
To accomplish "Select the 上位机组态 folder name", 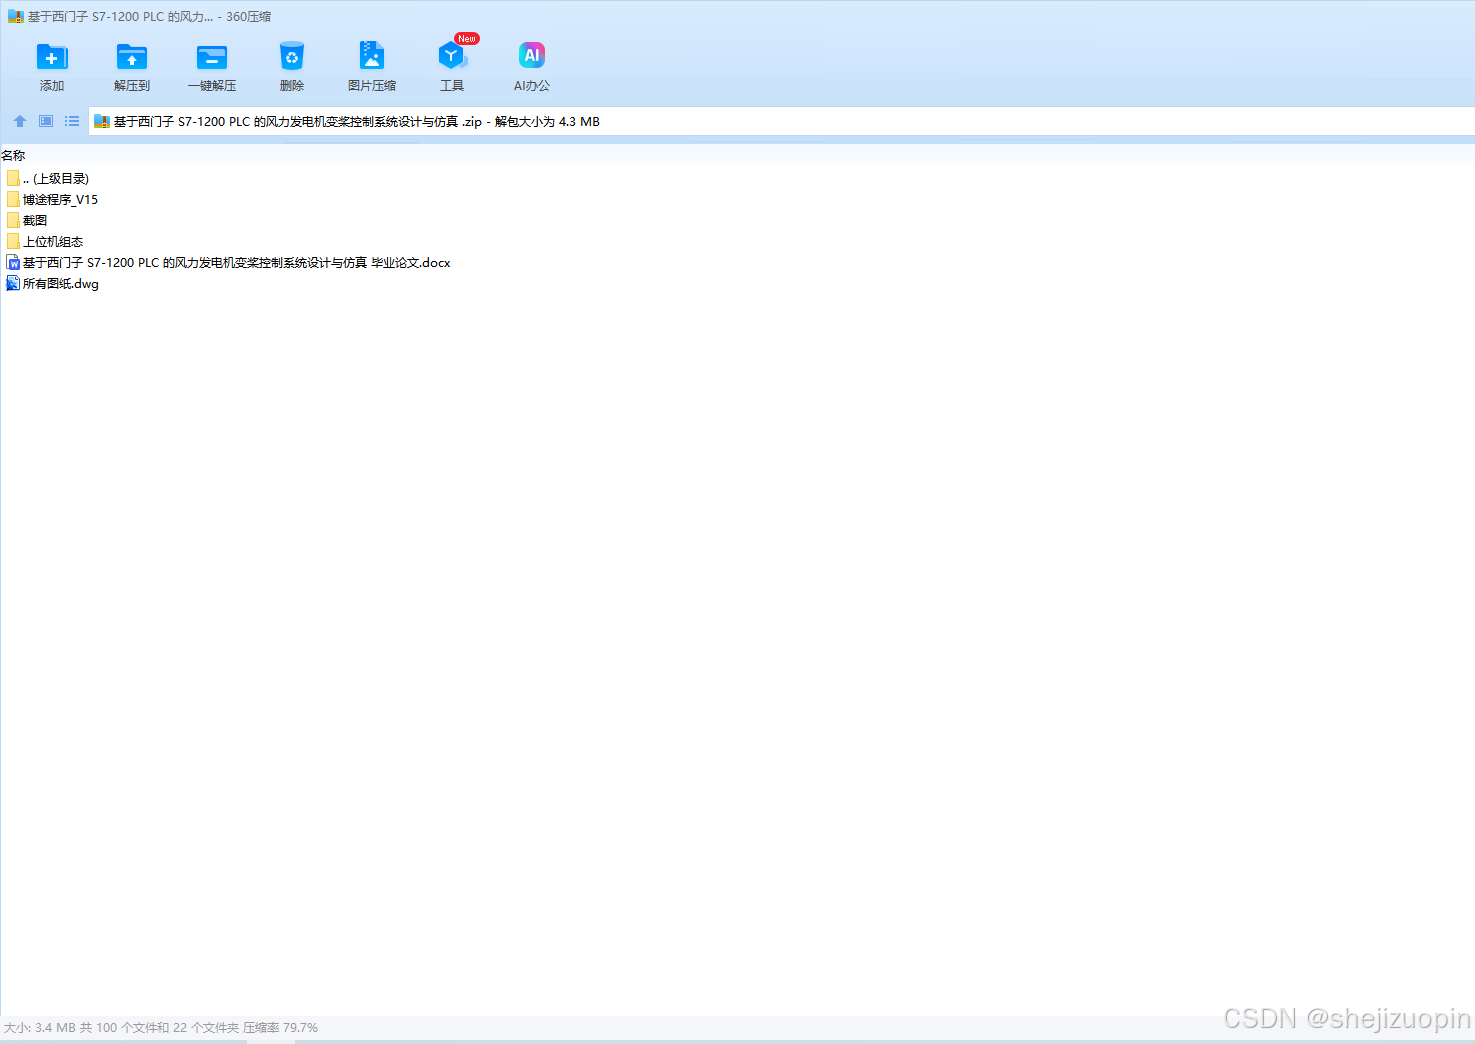I will pos(53,242).
